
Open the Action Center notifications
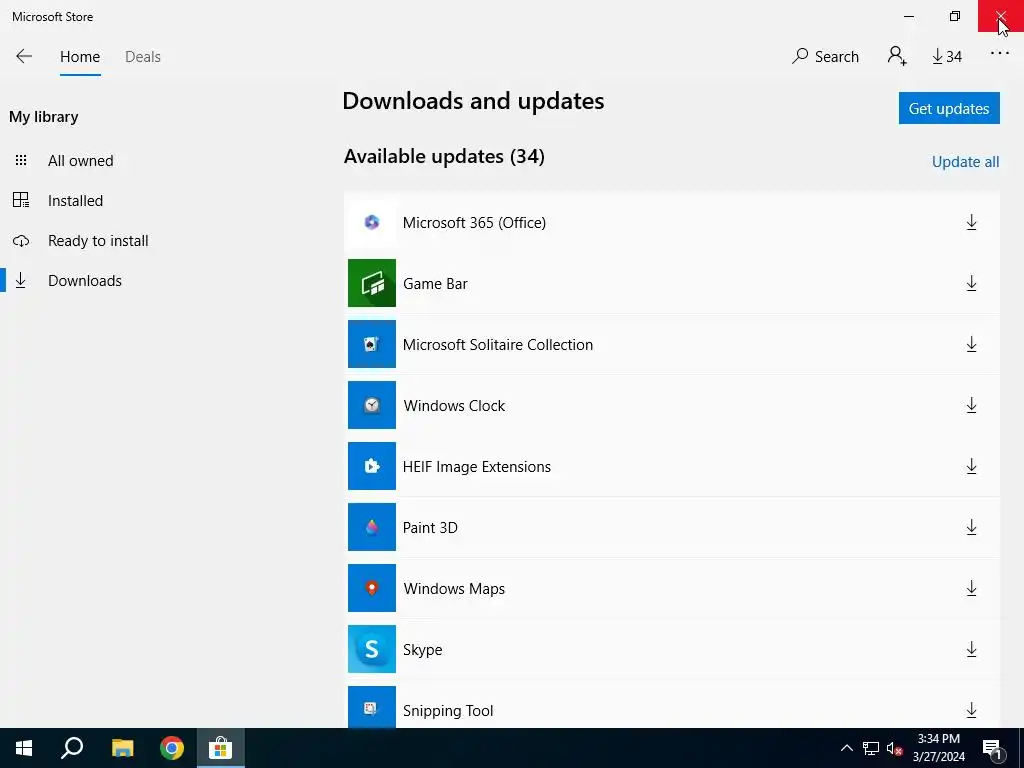point(993,749)
